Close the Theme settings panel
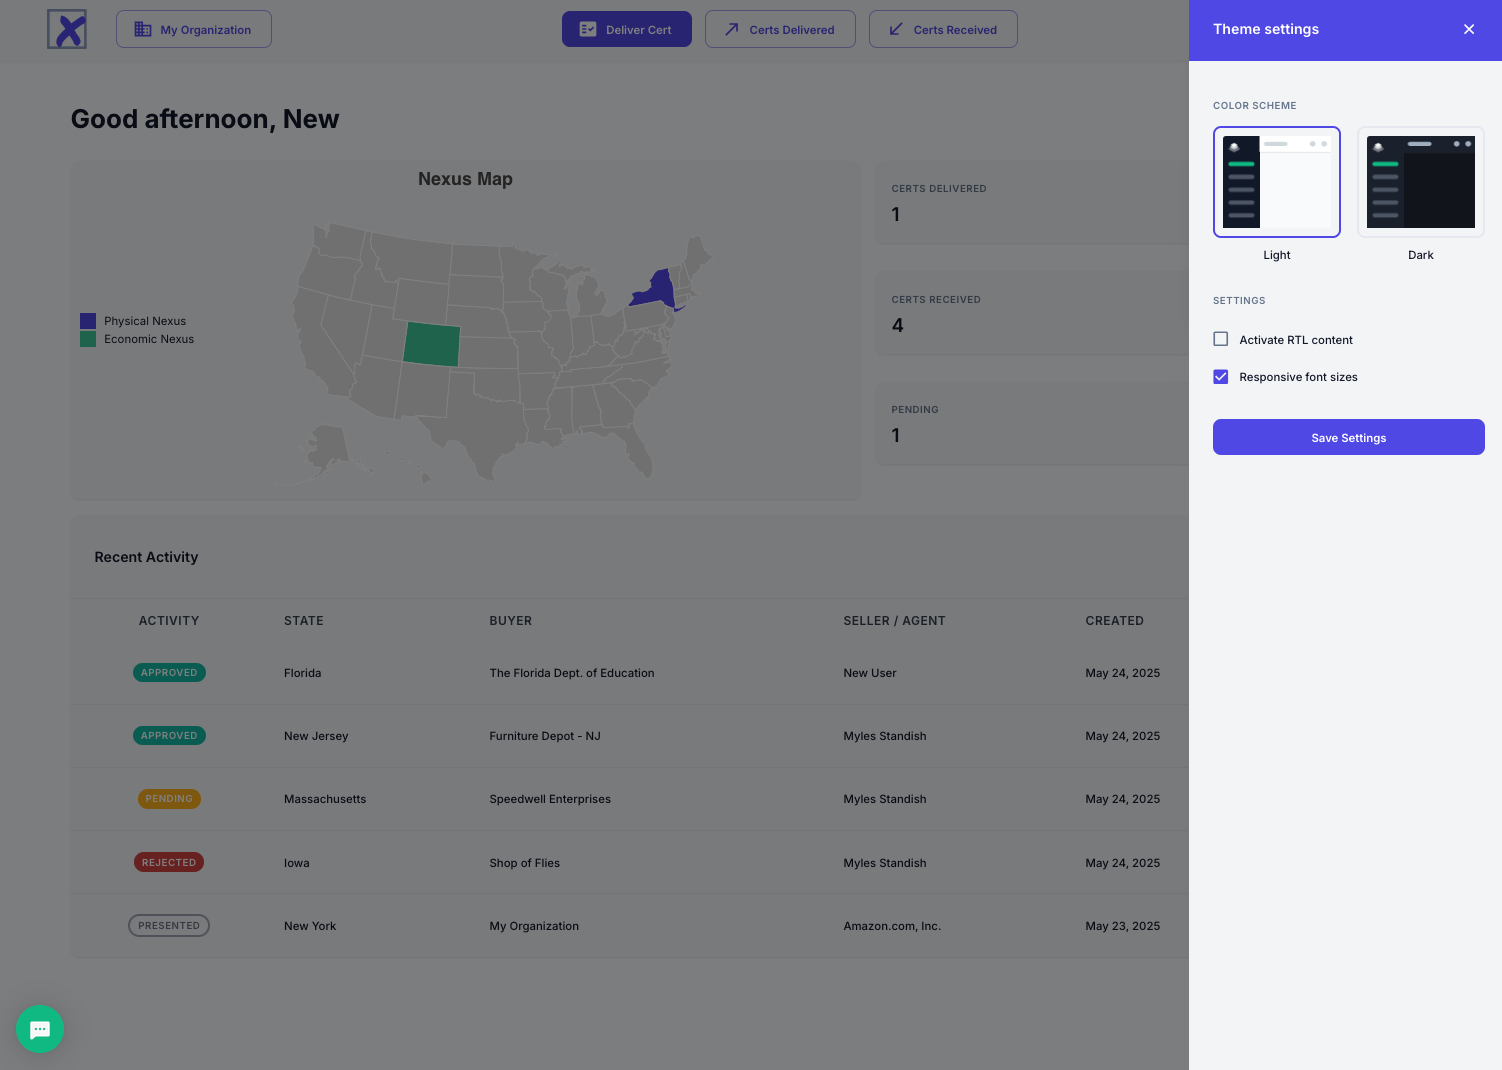1502x1070 pixels. (x=1468, y=30)
